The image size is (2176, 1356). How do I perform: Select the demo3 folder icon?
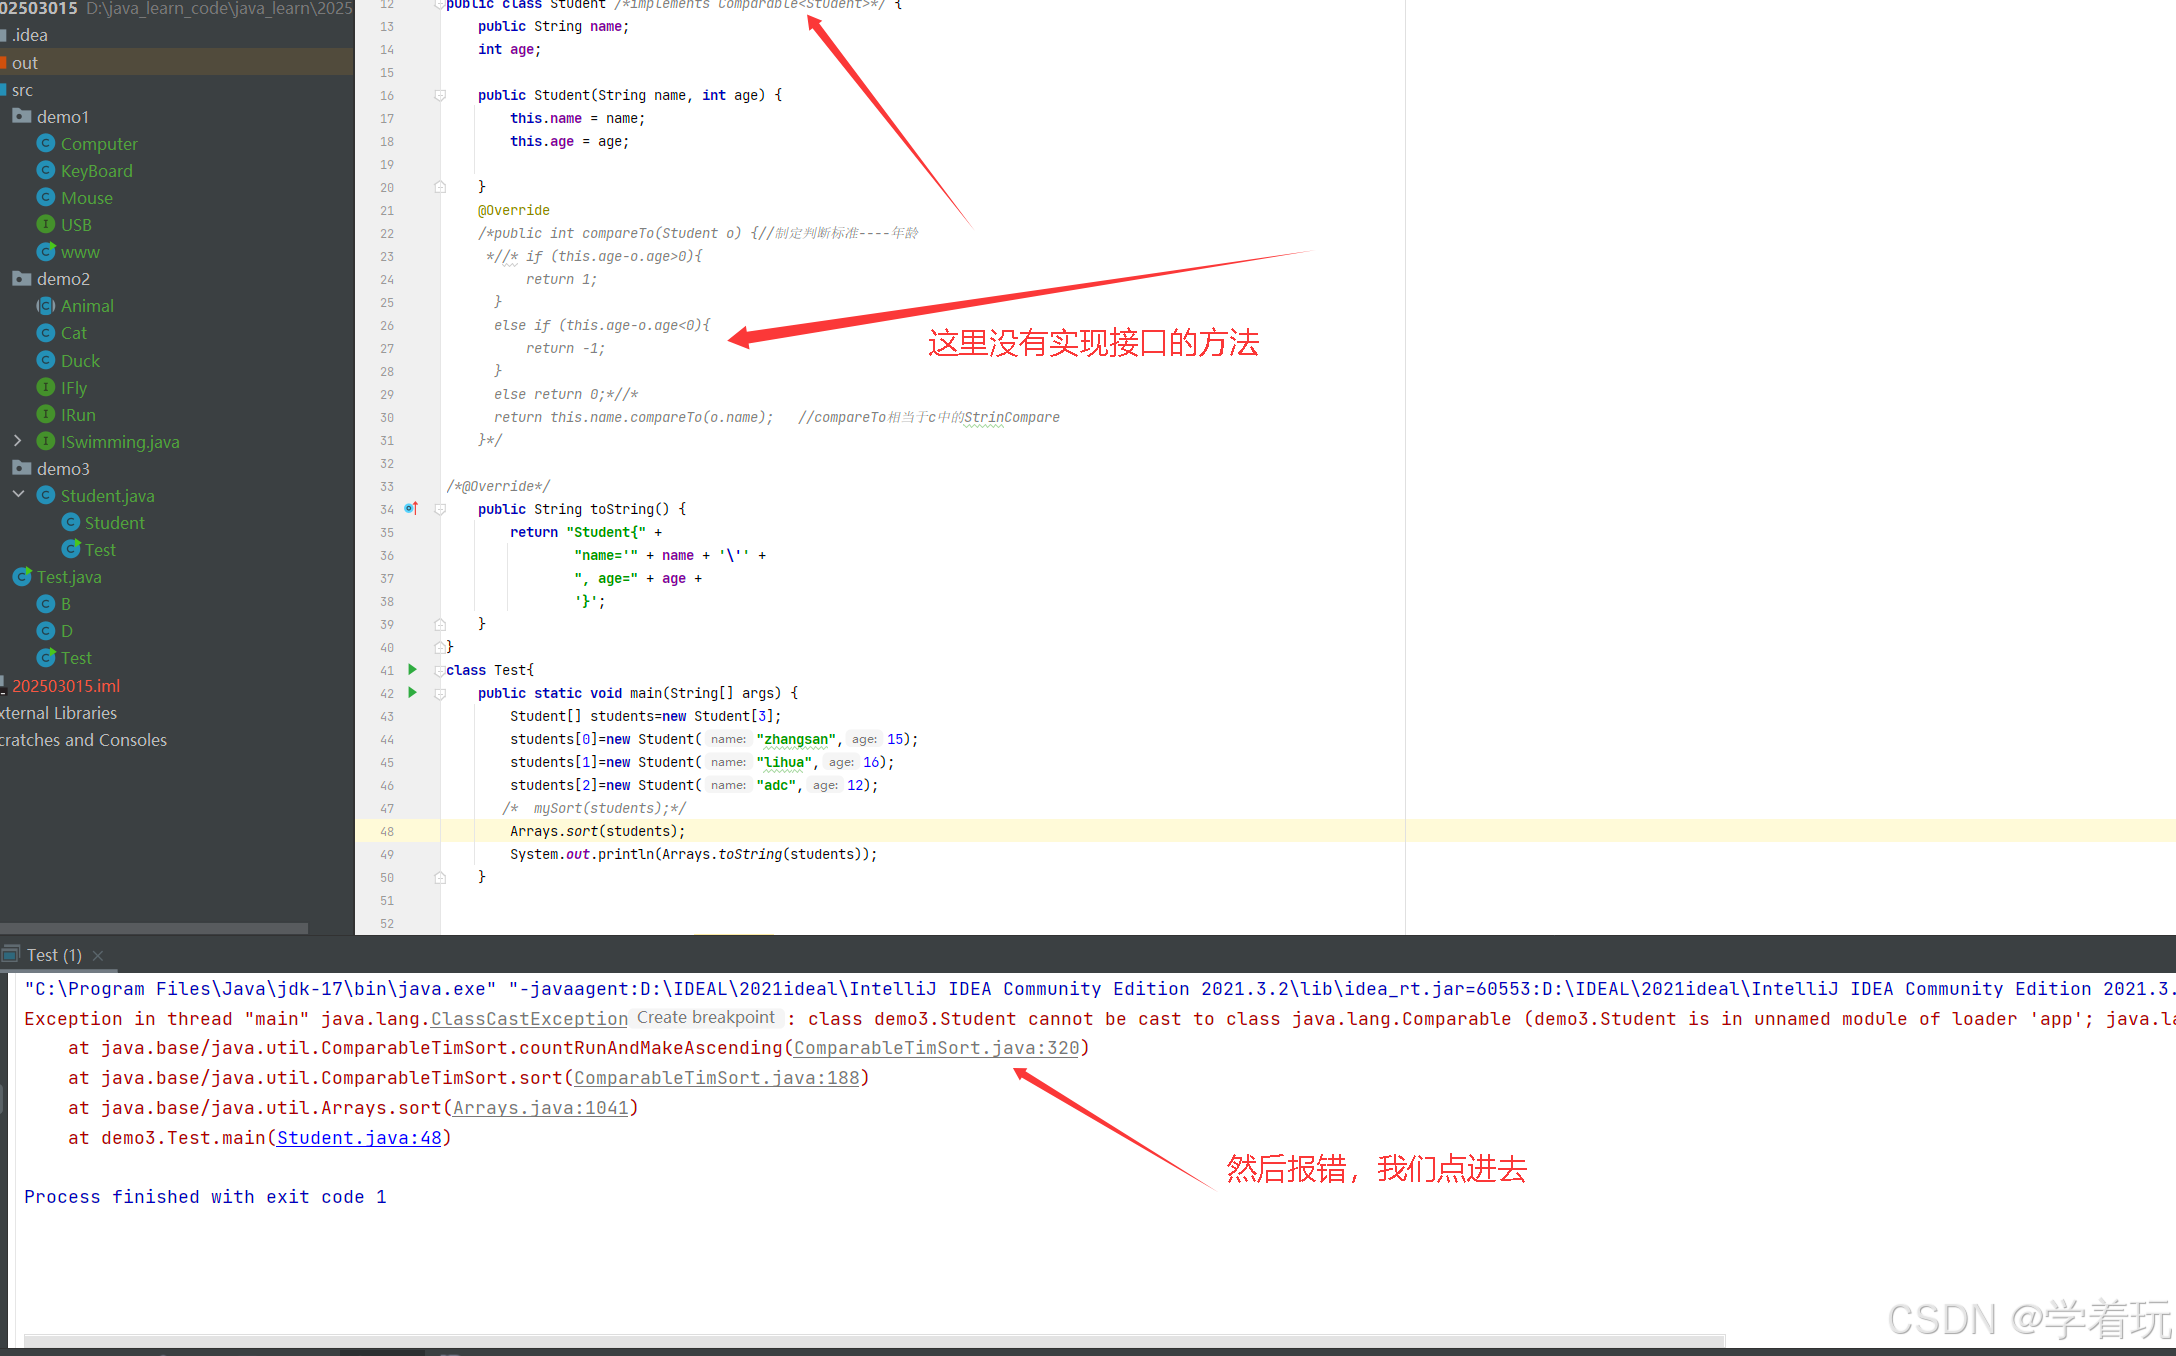[22, 469]
